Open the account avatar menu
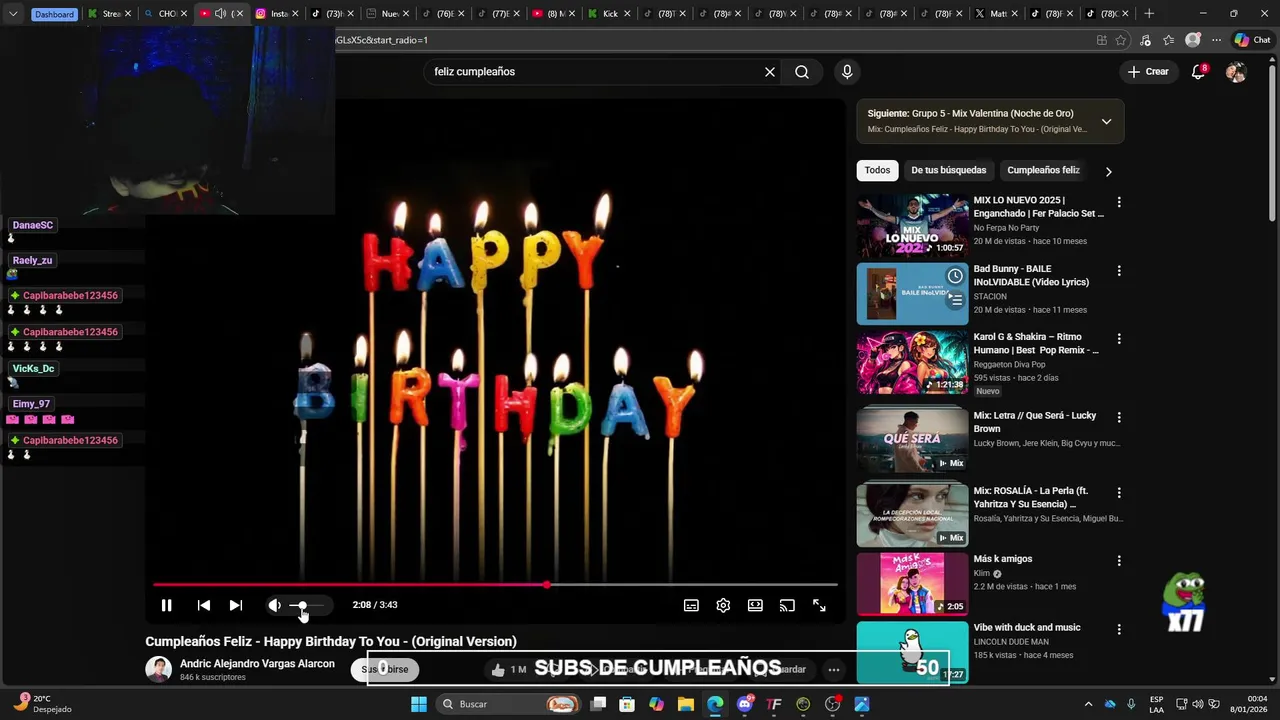The width and height of the screenshot is (1280, 720). (x=1236, y=72)
